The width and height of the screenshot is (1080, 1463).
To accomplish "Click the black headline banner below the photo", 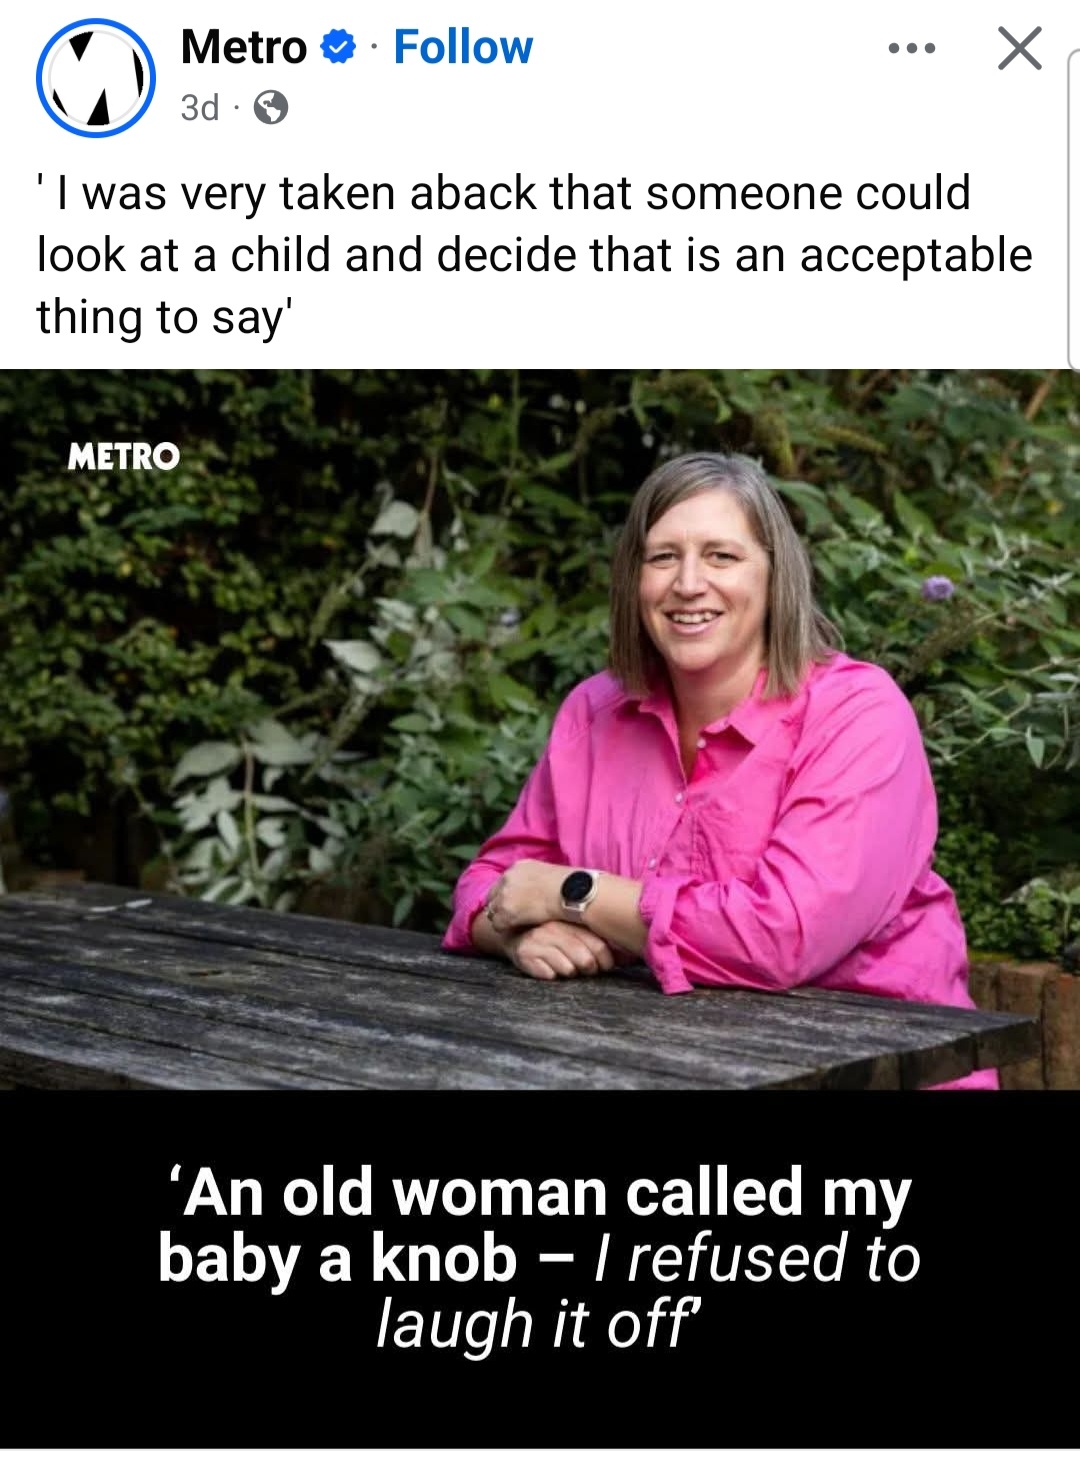I will point(540,1268).
